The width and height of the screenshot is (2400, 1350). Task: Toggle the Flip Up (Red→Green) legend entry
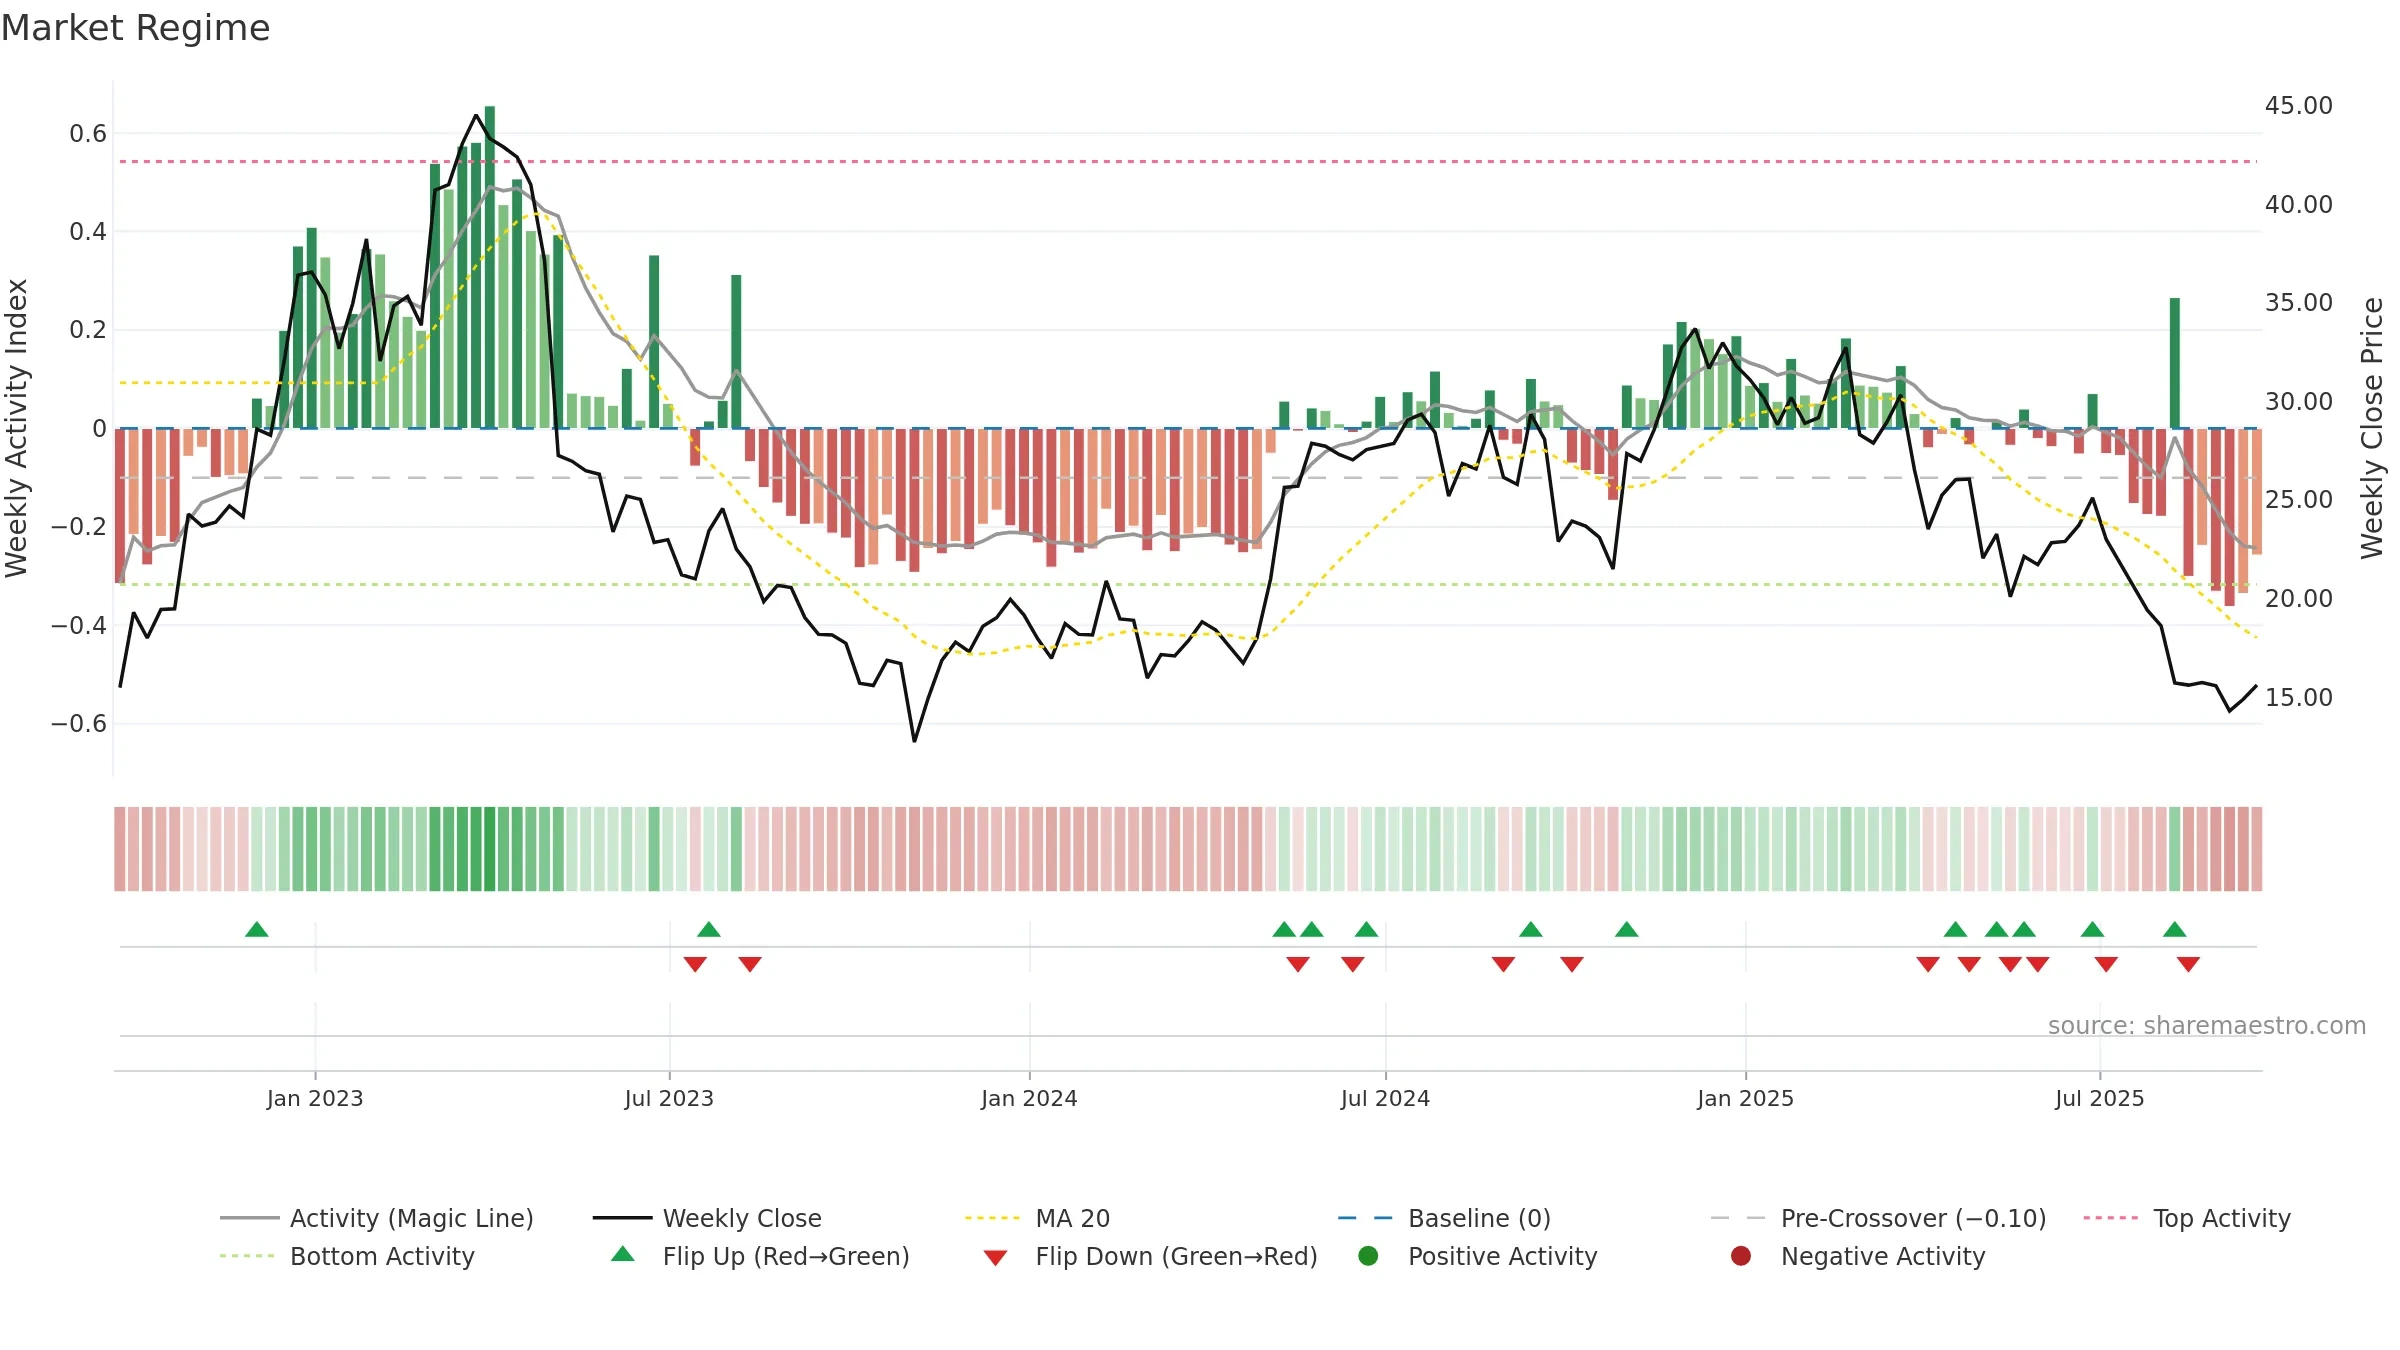tap(760, 1256)
